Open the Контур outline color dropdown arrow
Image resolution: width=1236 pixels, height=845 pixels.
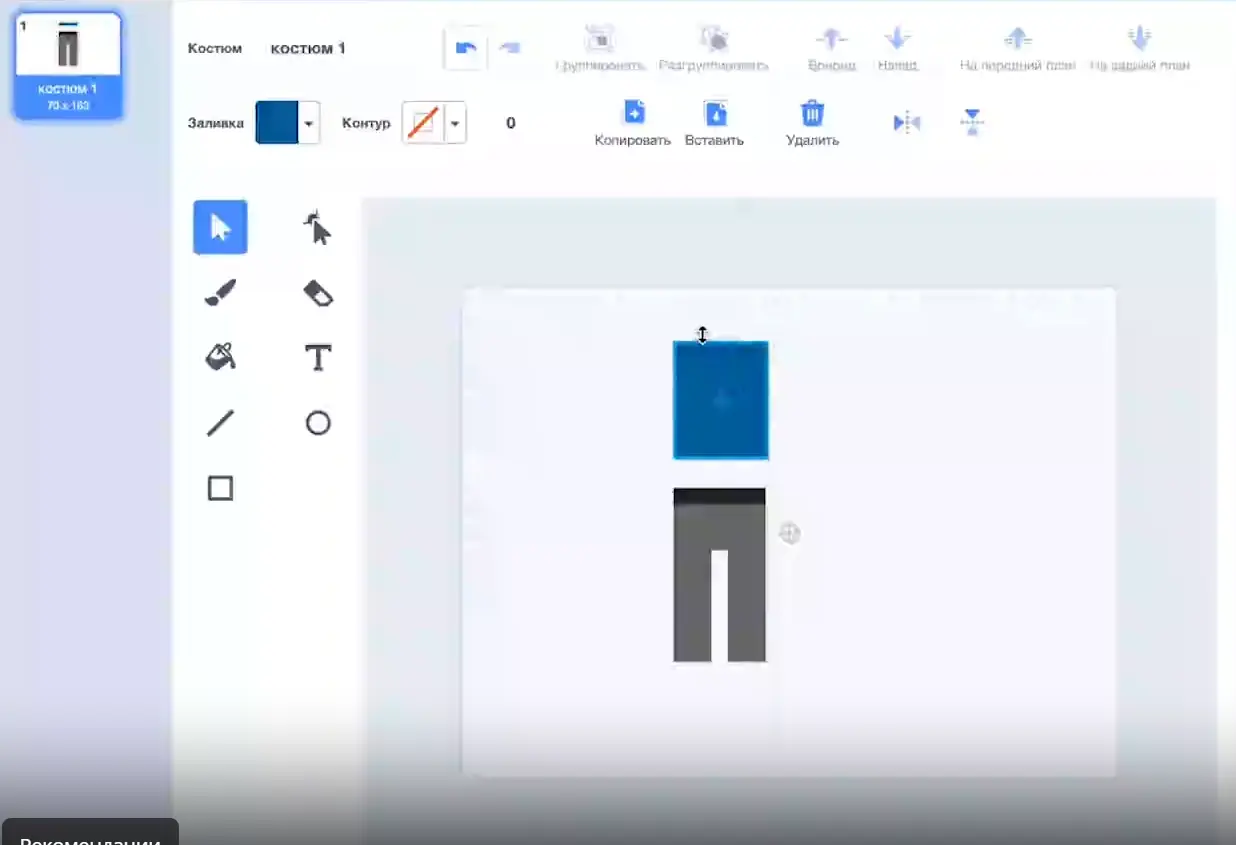click(x=456, y=123)
